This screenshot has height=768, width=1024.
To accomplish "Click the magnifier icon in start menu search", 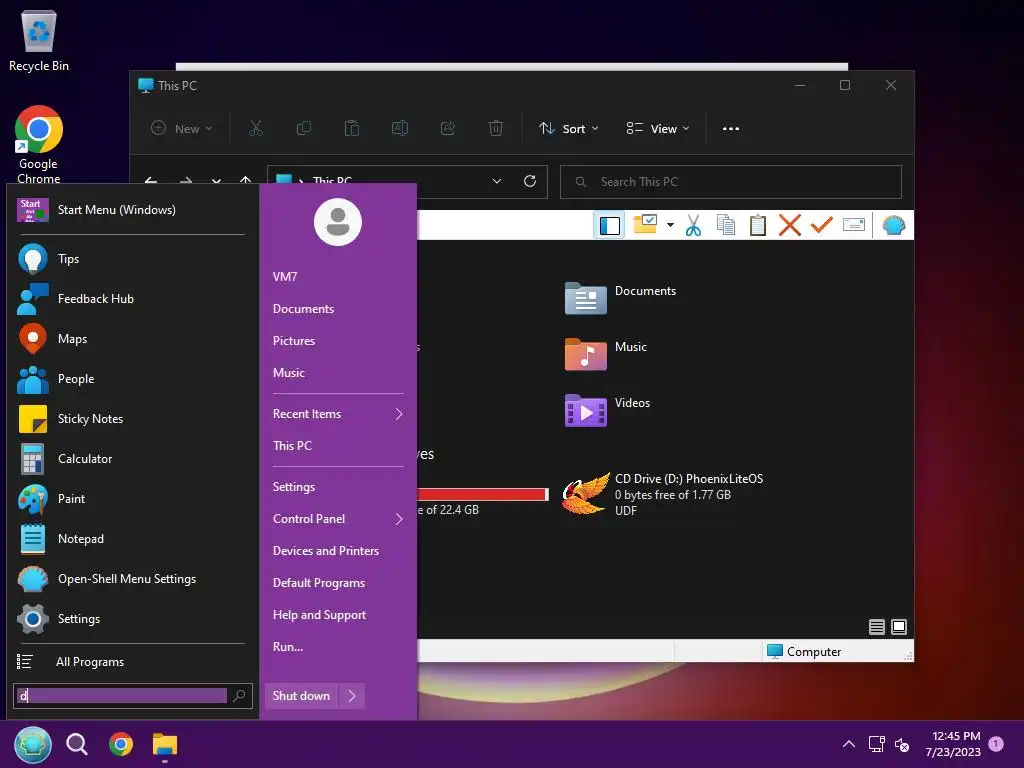I will point(239,696).
